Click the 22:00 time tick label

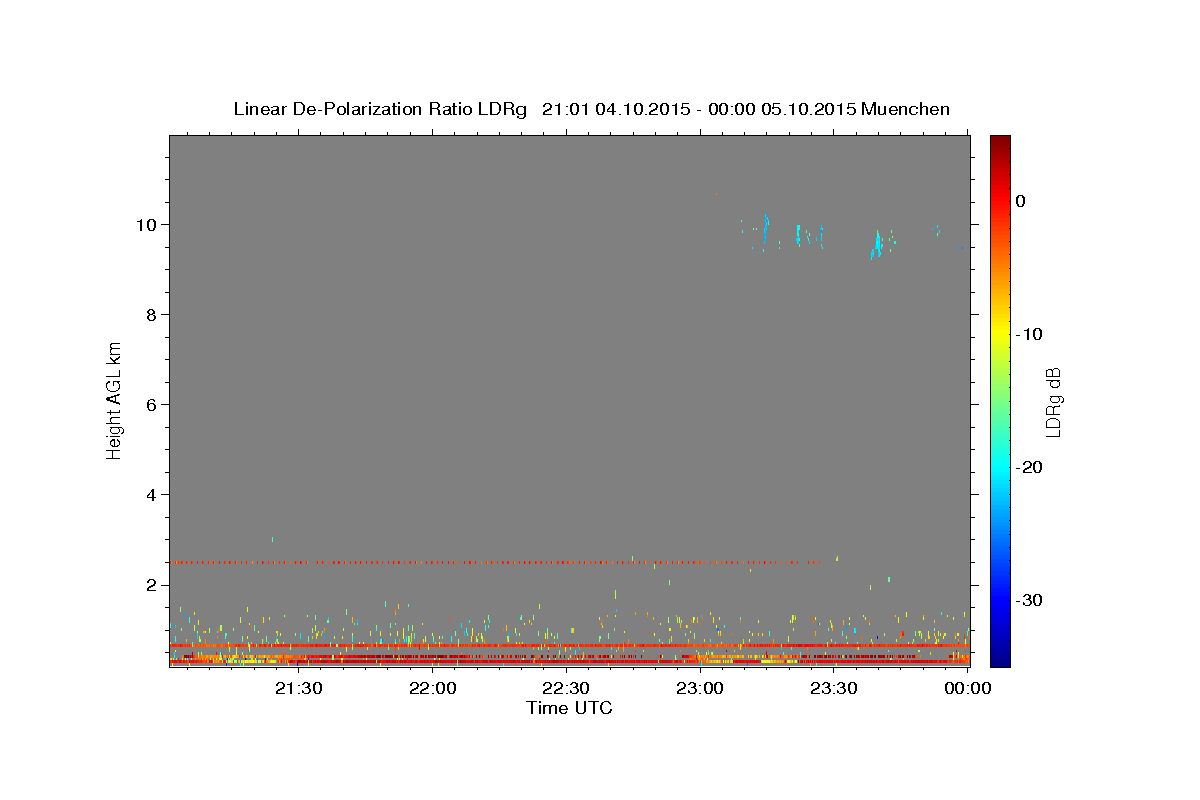(433, 688)
